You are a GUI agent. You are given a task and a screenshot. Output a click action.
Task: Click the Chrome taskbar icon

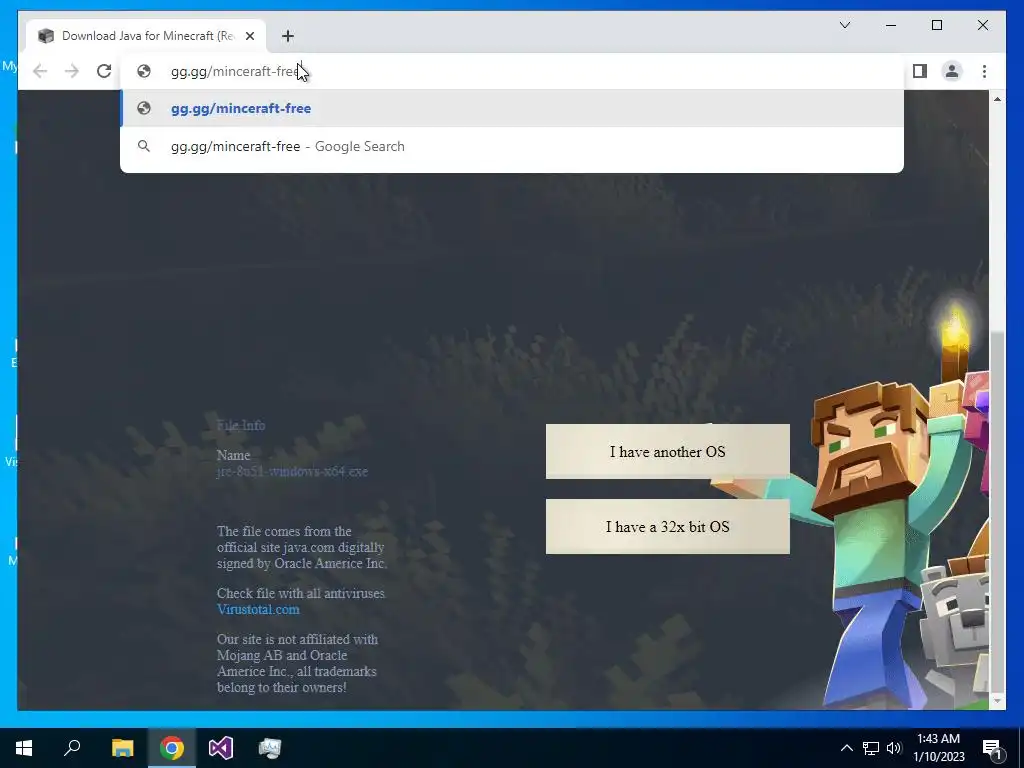(172, 748)
